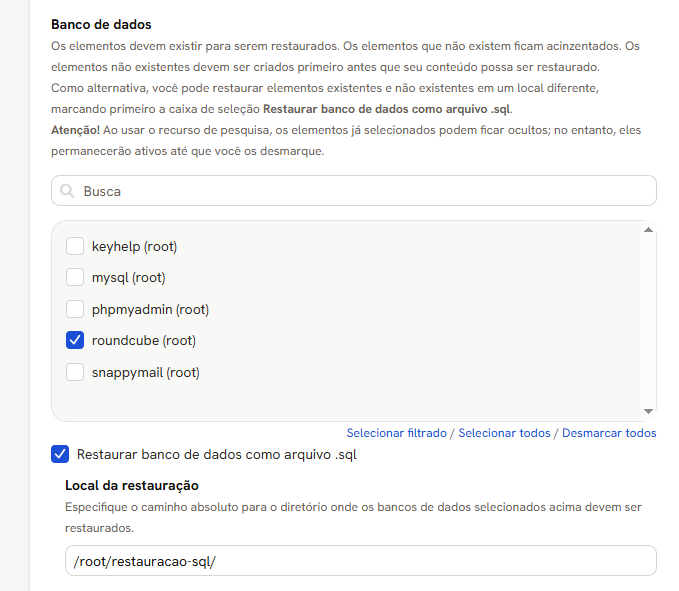
Task: Click the Desmarcar todos link
Action: 609,433
